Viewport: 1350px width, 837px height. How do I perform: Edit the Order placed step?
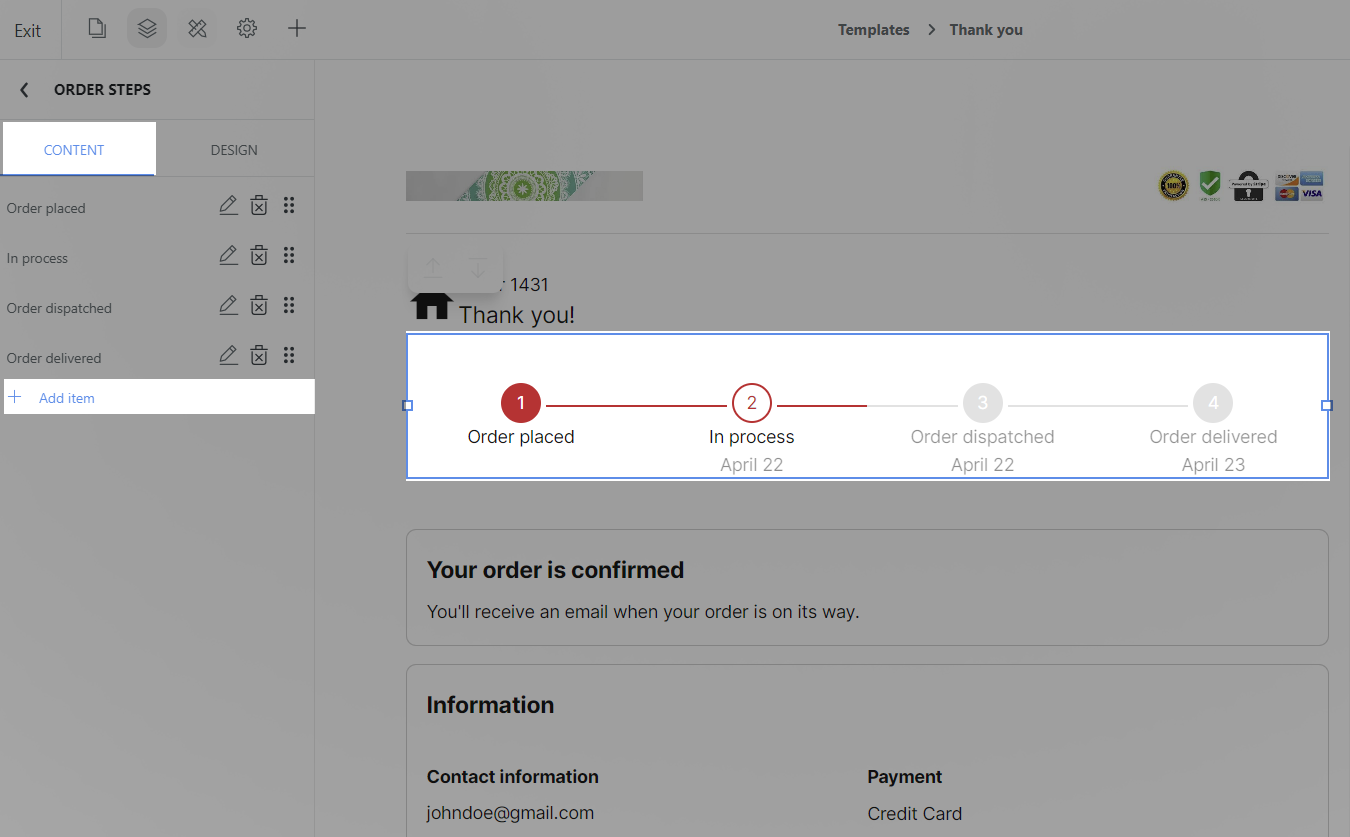pos(228,206)
